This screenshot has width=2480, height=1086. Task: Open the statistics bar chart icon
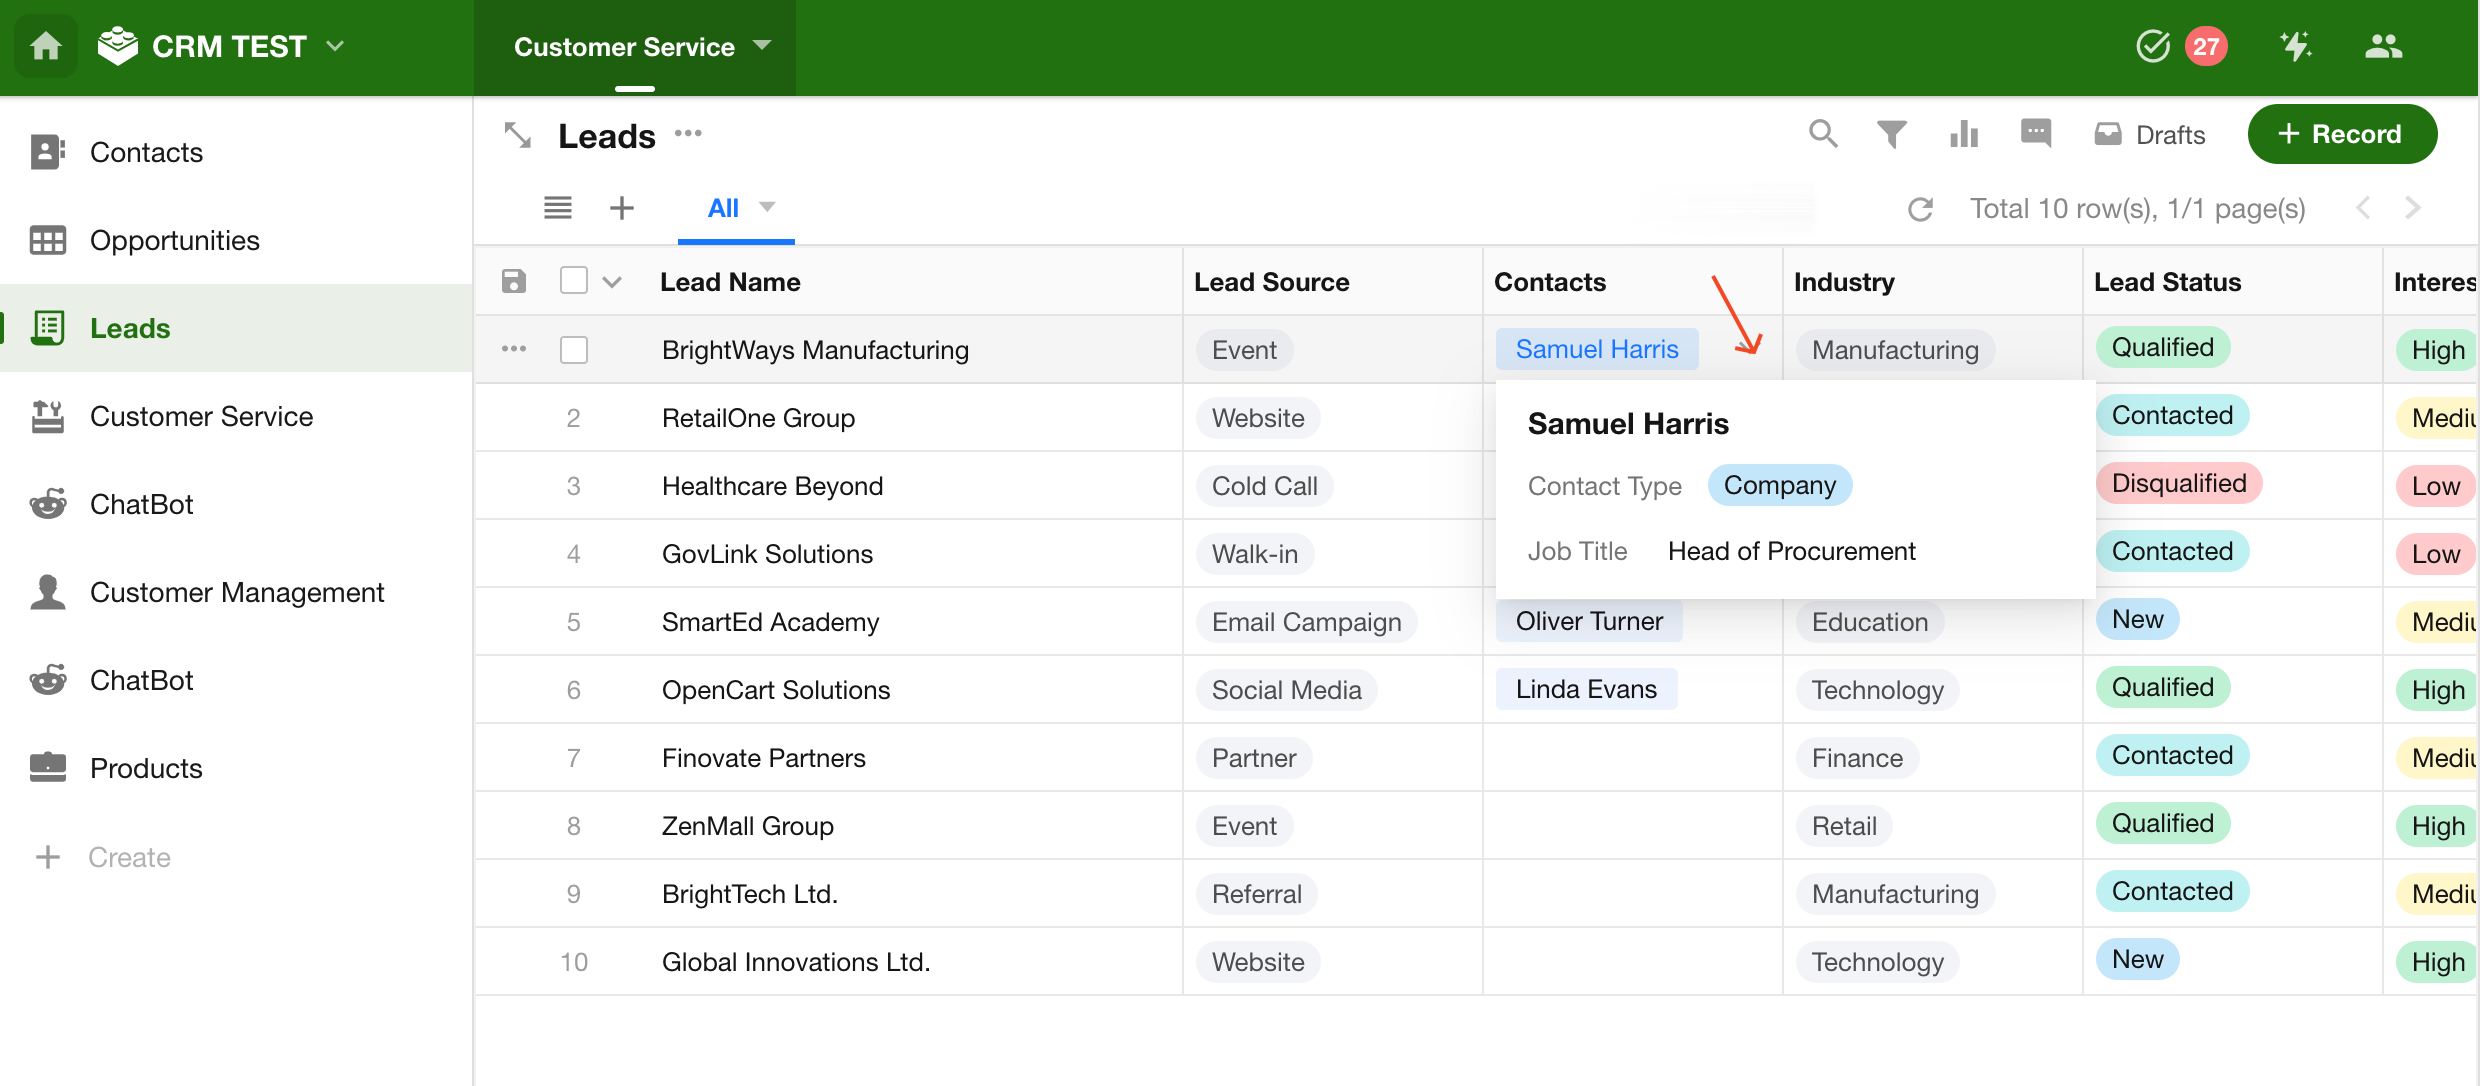[x=1964, y=134]
